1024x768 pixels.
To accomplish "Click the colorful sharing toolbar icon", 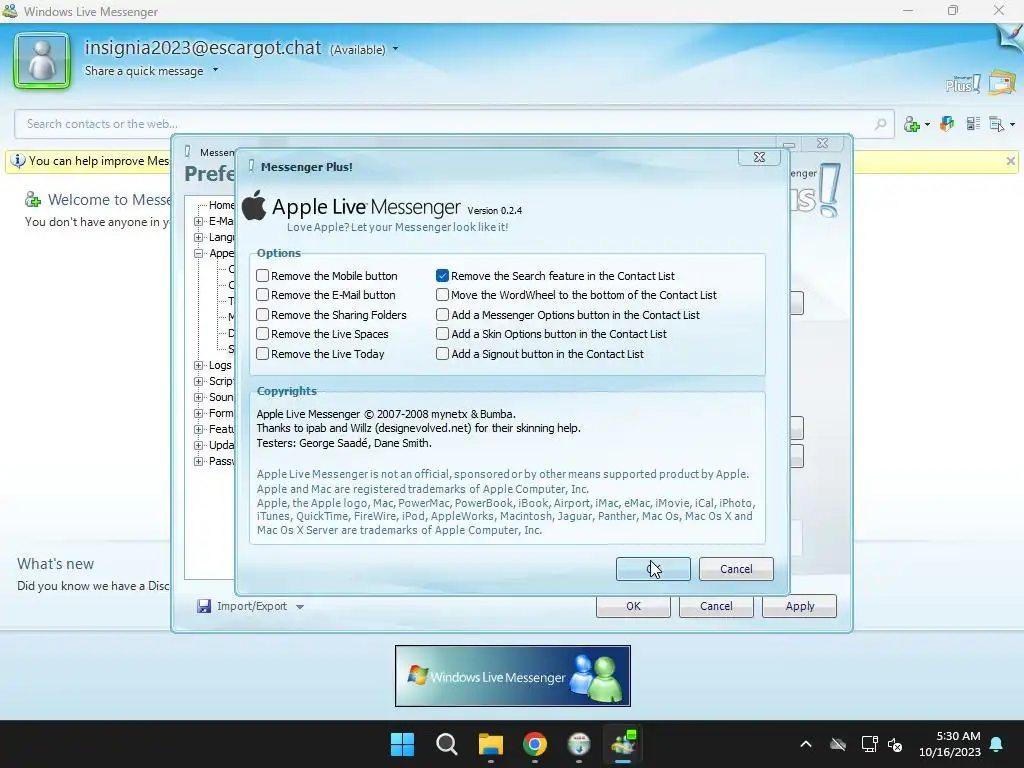I will pos(947,123).
